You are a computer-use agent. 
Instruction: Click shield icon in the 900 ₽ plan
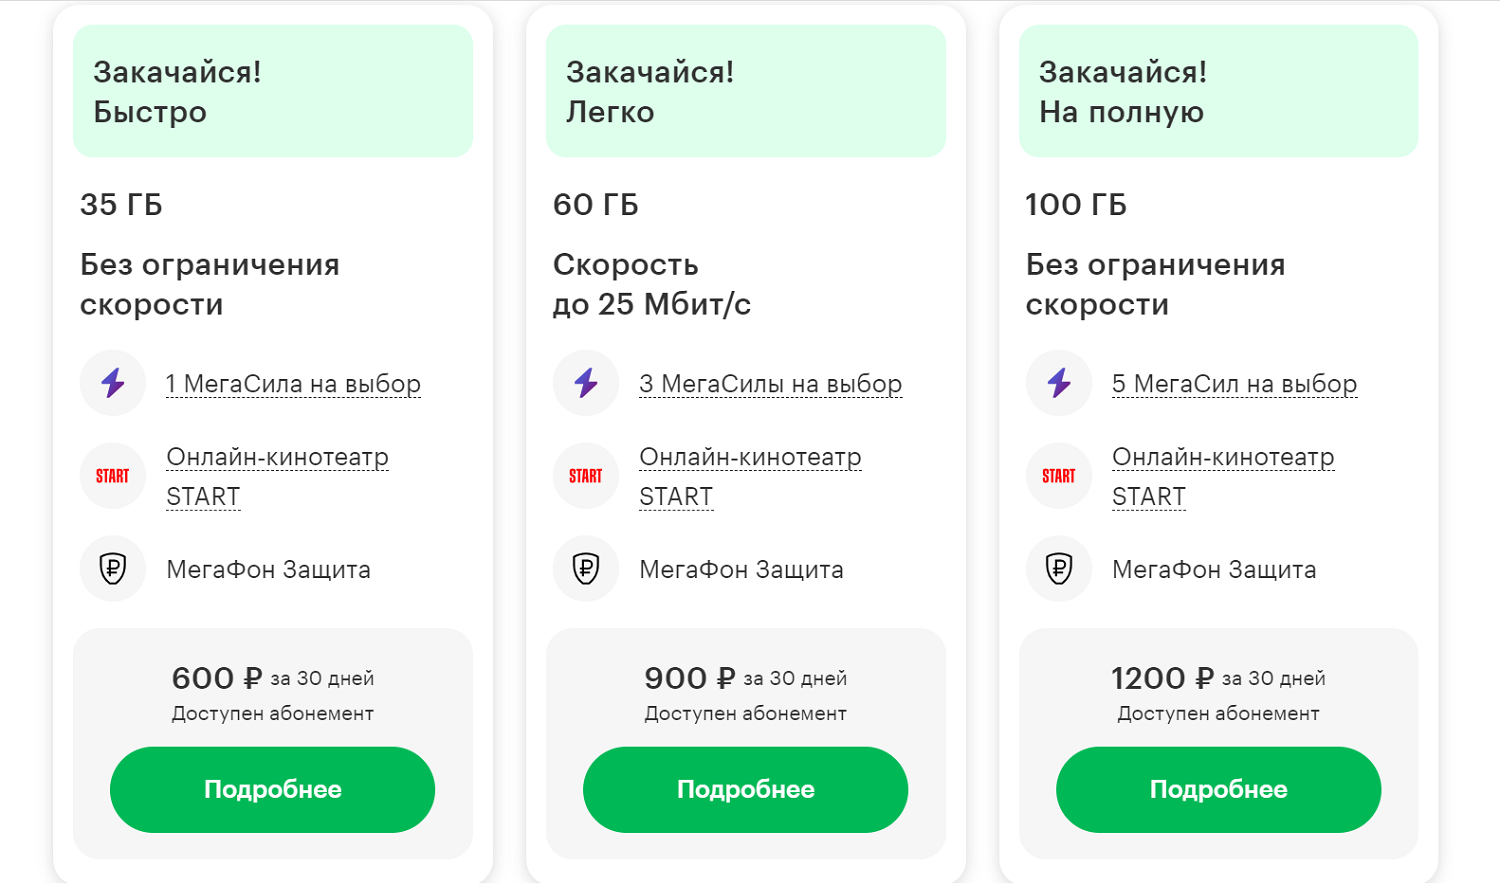point(586,569)
